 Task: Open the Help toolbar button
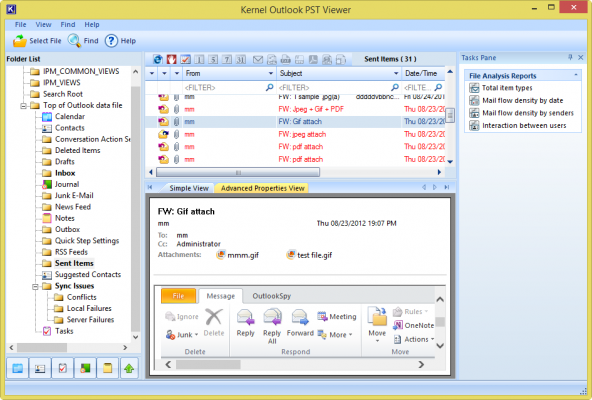point(120,41)
